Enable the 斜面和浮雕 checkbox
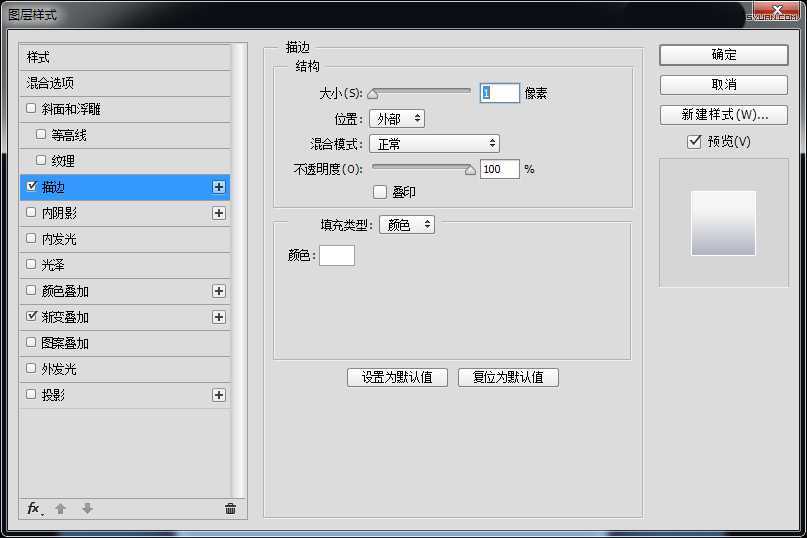 pos(32,109)
